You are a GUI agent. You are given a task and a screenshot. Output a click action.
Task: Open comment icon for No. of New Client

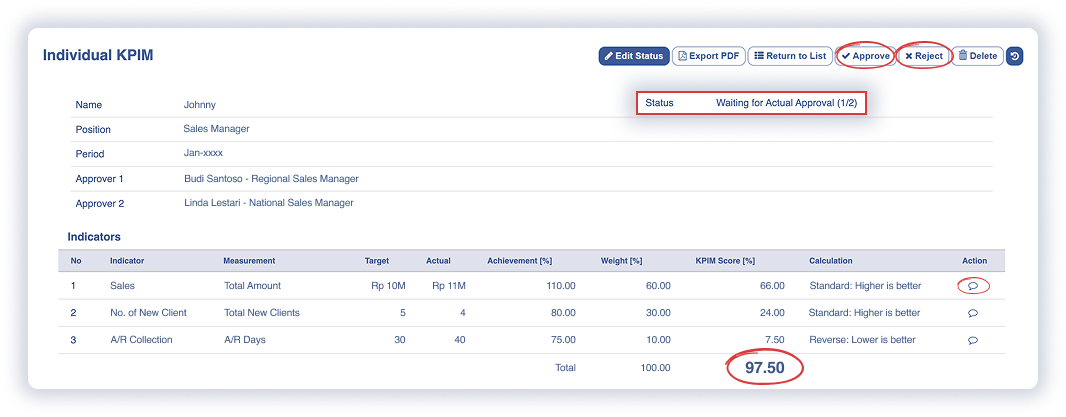tap(973, 313)
